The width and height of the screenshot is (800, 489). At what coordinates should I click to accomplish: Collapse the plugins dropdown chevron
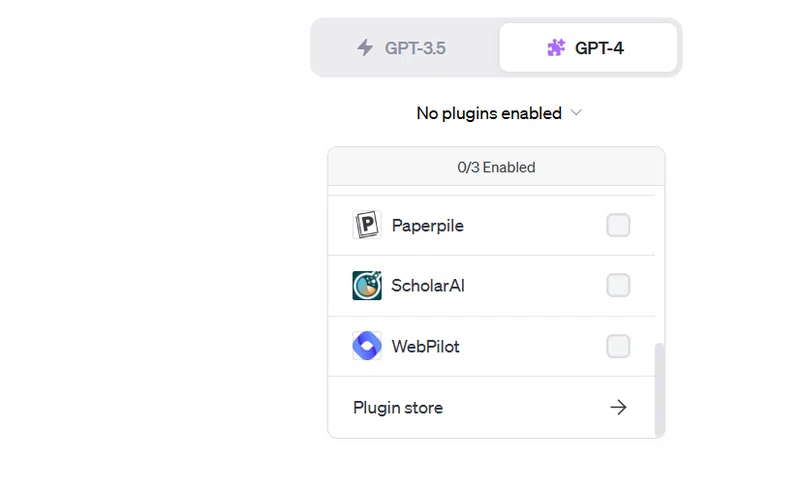click(x=577, y=113)
